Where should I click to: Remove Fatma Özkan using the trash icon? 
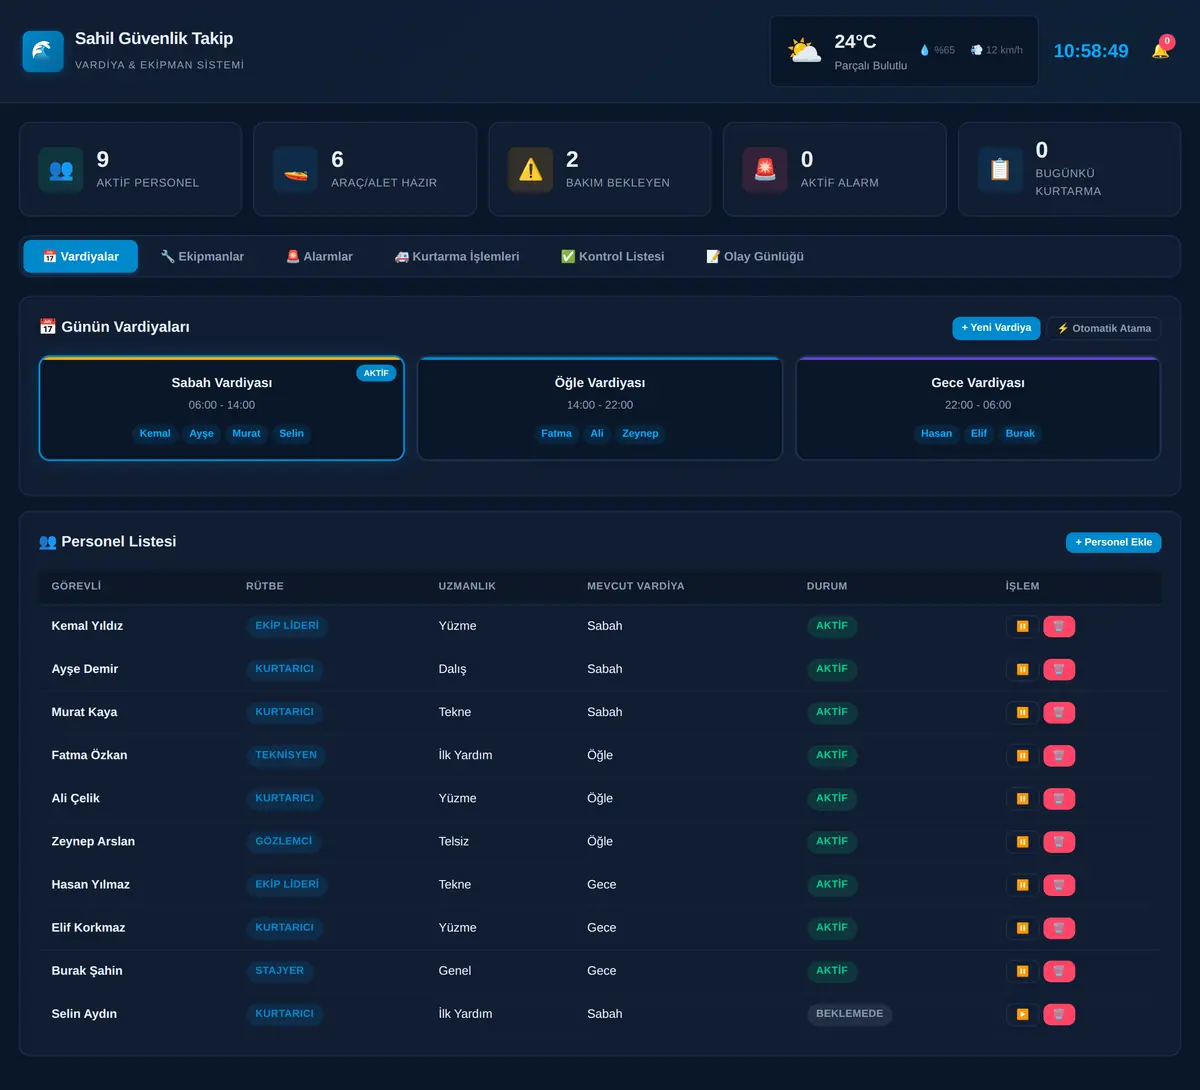(1059, 755)
